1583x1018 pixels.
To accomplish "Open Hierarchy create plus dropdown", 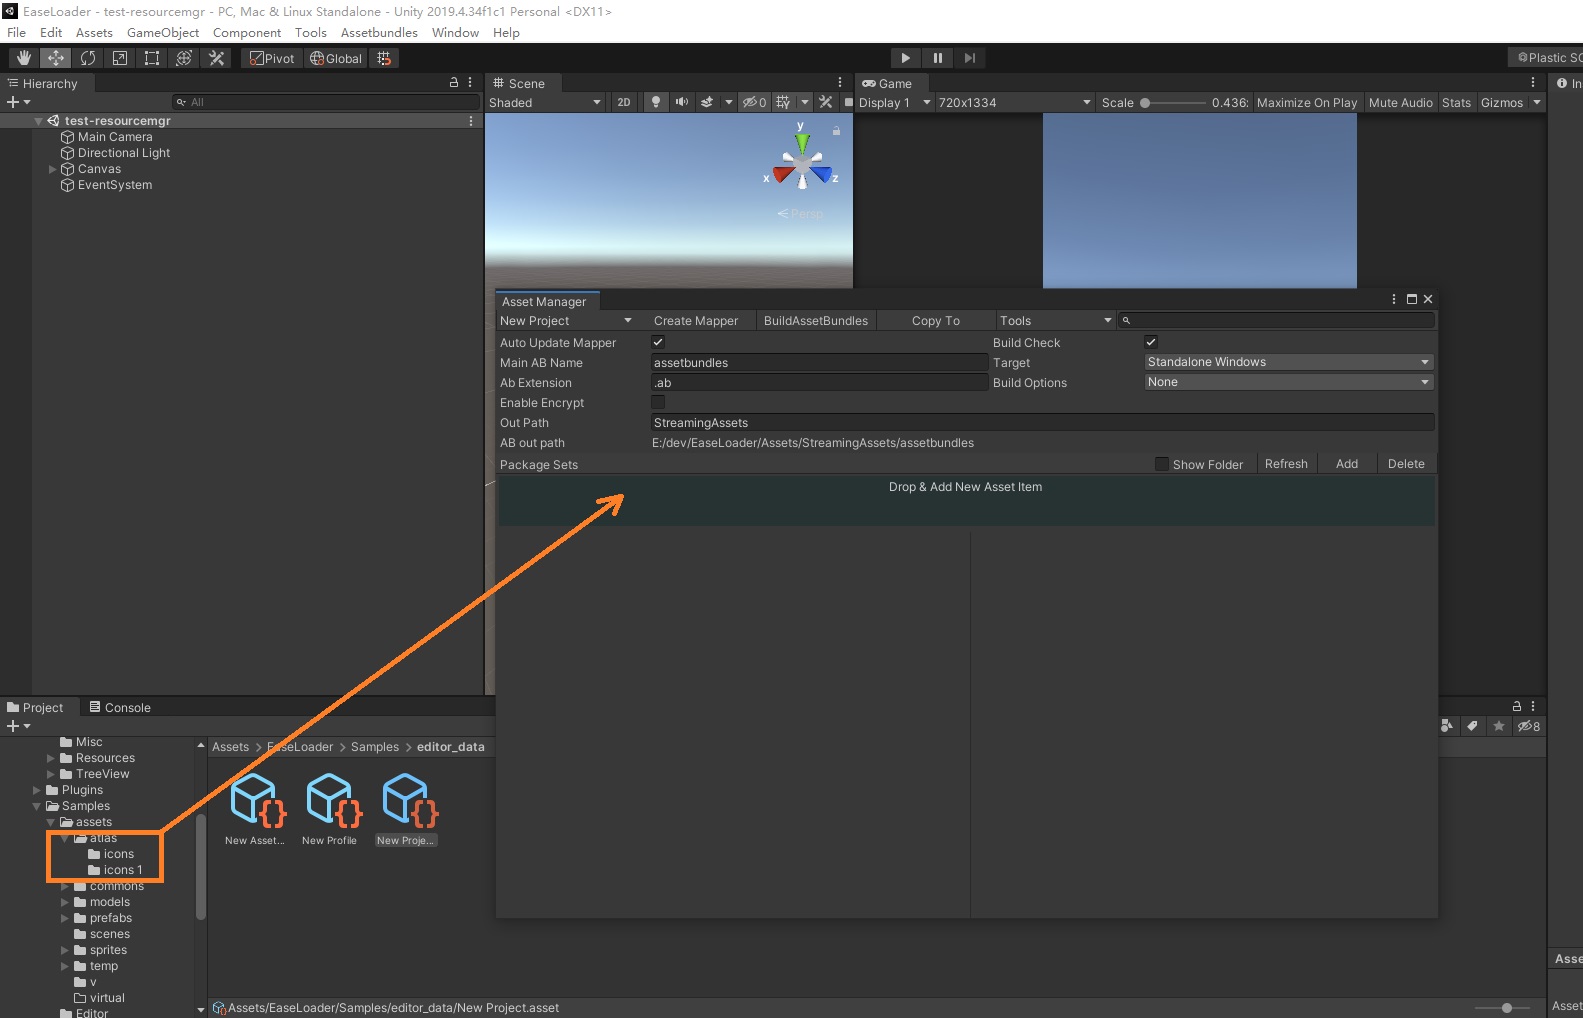I will 19,102.
